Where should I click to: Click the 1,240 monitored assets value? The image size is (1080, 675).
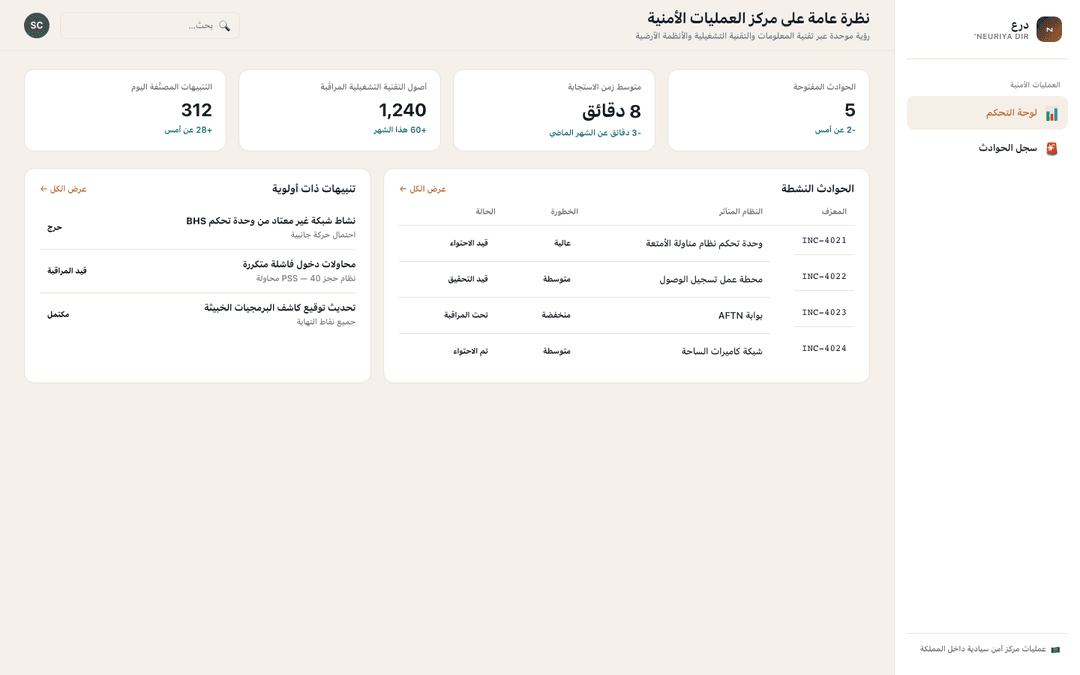tap(402, 110)
